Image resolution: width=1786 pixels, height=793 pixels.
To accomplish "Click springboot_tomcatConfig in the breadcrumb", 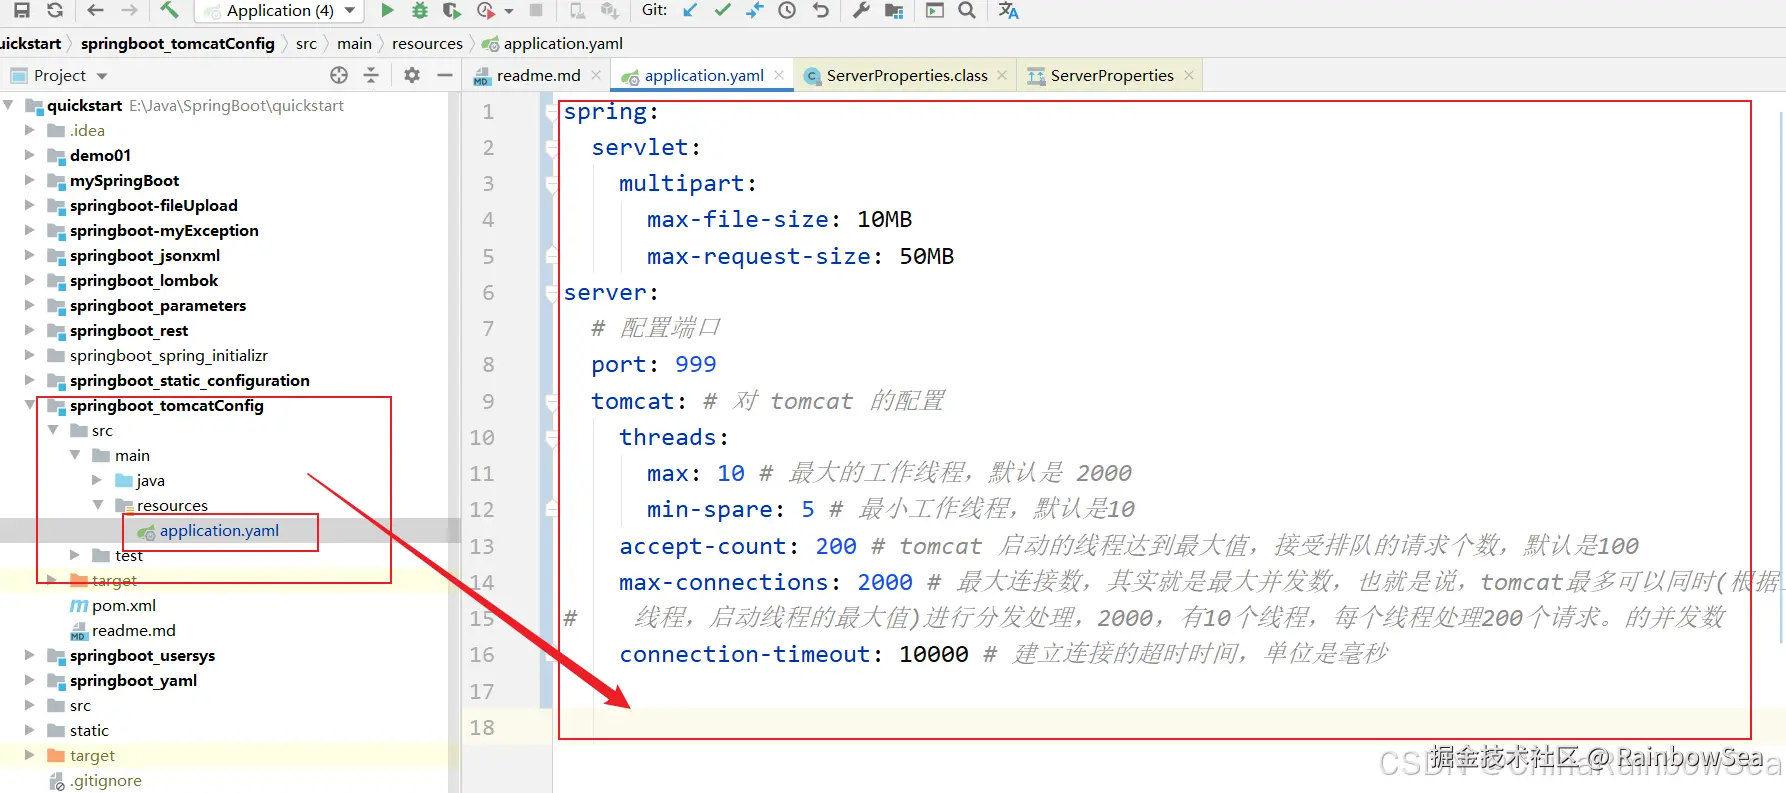I will point(177,43).
